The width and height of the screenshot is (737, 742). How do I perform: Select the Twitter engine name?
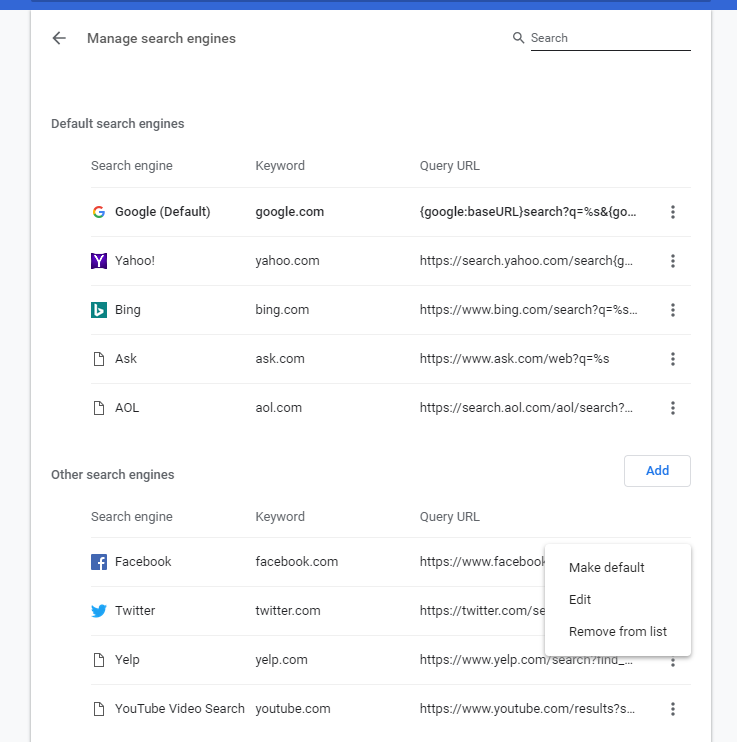[x=135, y=611]
